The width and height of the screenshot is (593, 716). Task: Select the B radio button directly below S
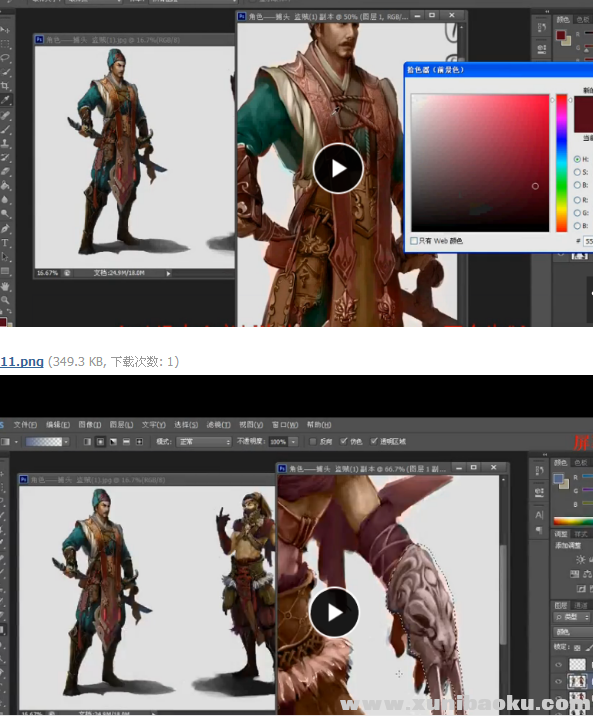(x=577, y=185)
